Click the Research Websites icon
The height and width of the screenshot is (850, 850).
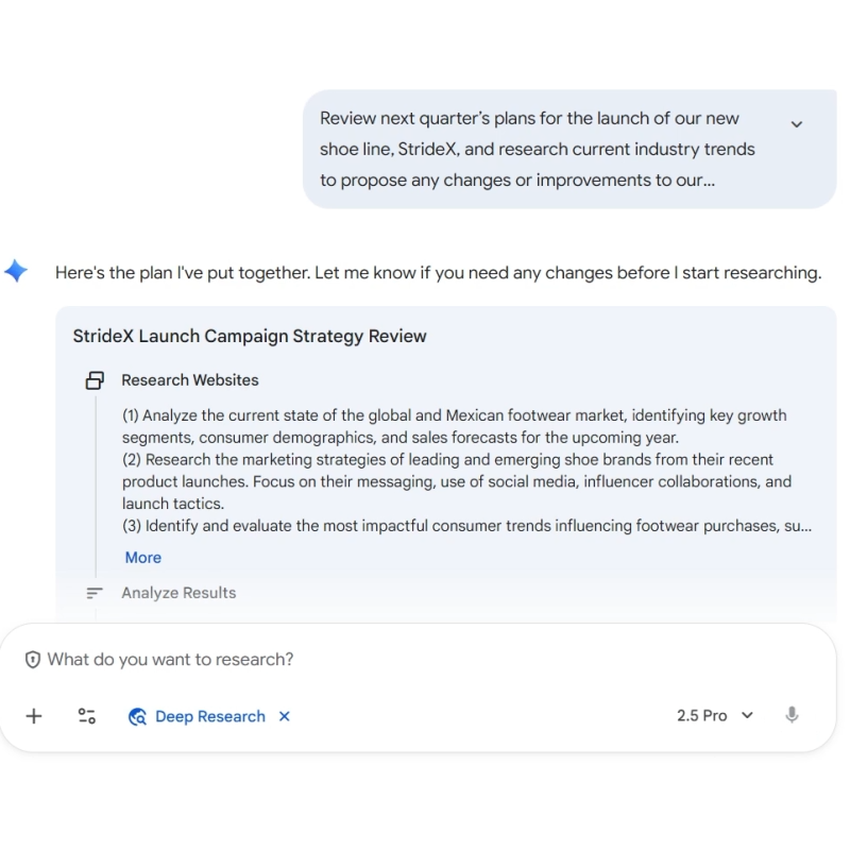click(95, 380)
